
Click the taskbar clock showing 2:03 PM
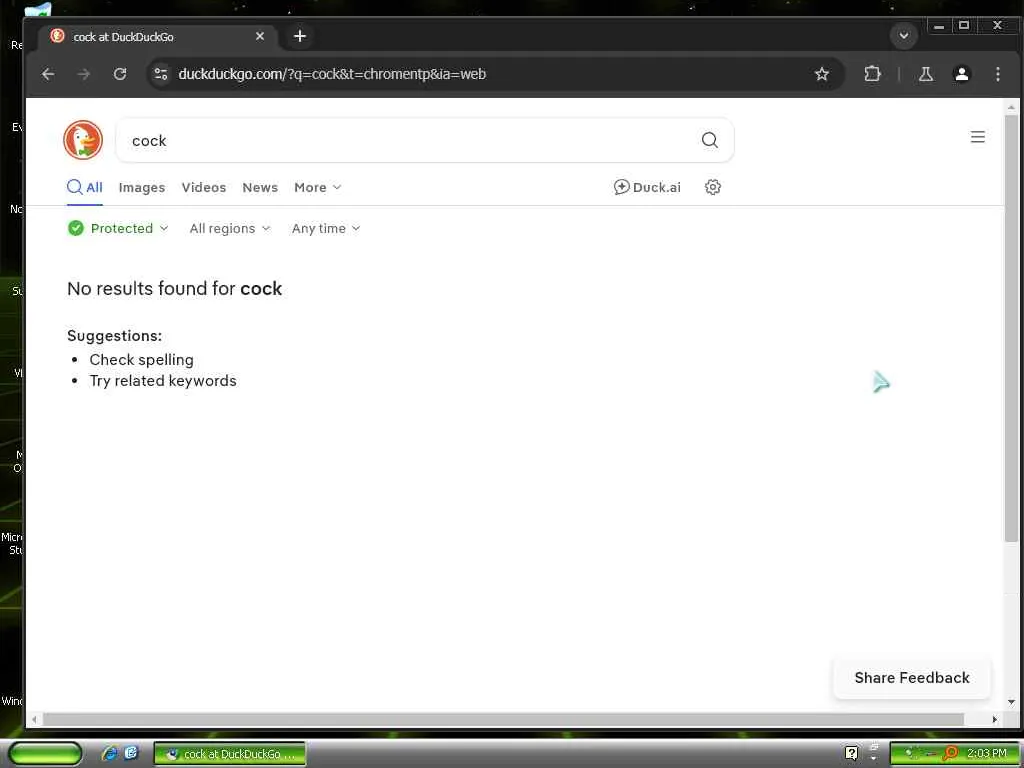tap(986, 753)
